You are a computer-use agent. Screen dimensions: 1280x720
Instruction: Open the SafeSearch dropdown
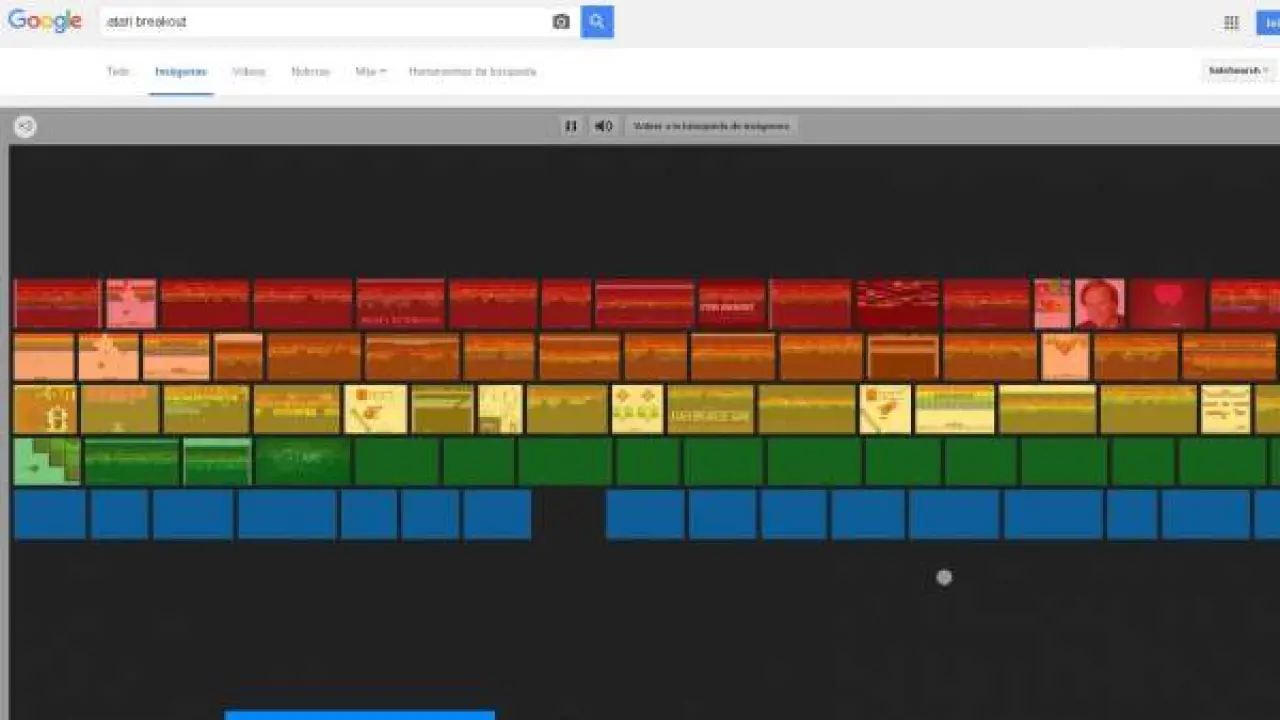click(1239, 71)
